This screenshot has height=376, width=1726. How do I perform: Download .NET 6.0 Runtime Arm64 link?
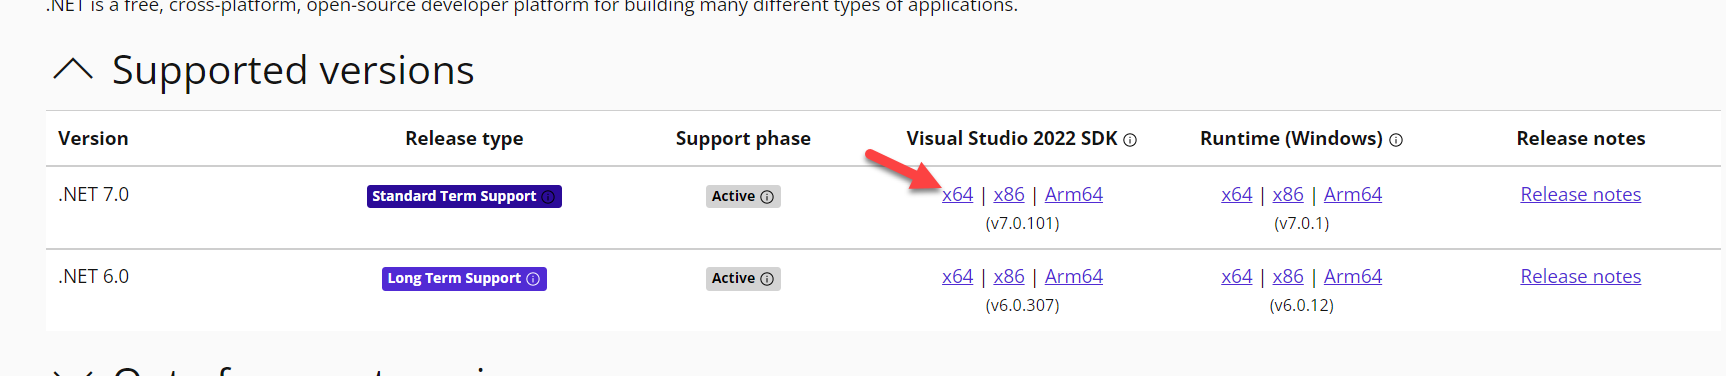tap(1353, 277)
